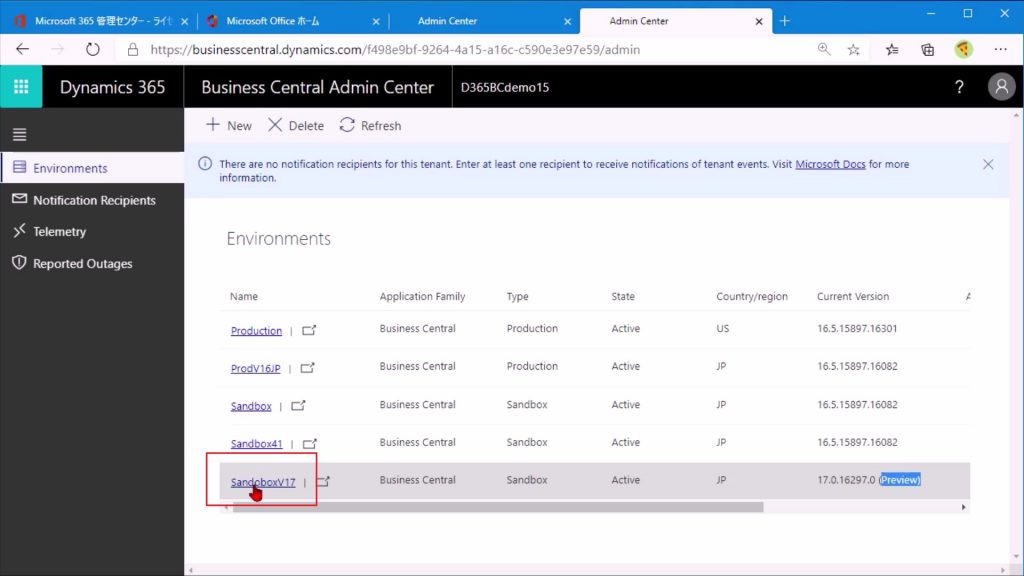1024x576 pixels.
Task: Switch to Microsoft Office ホーム tab
Action: [291, 21]
